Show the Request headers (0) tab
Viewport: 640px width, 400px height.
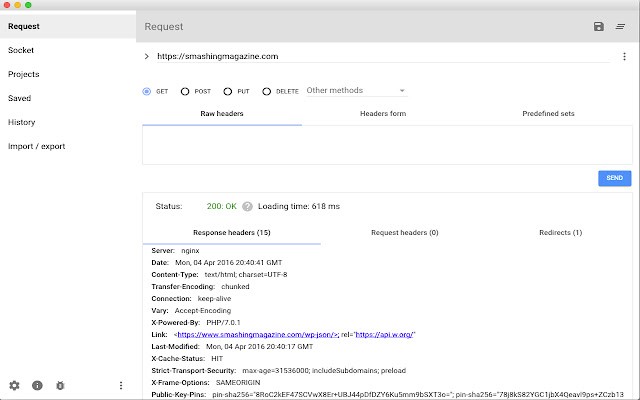[x=405, y=232]
